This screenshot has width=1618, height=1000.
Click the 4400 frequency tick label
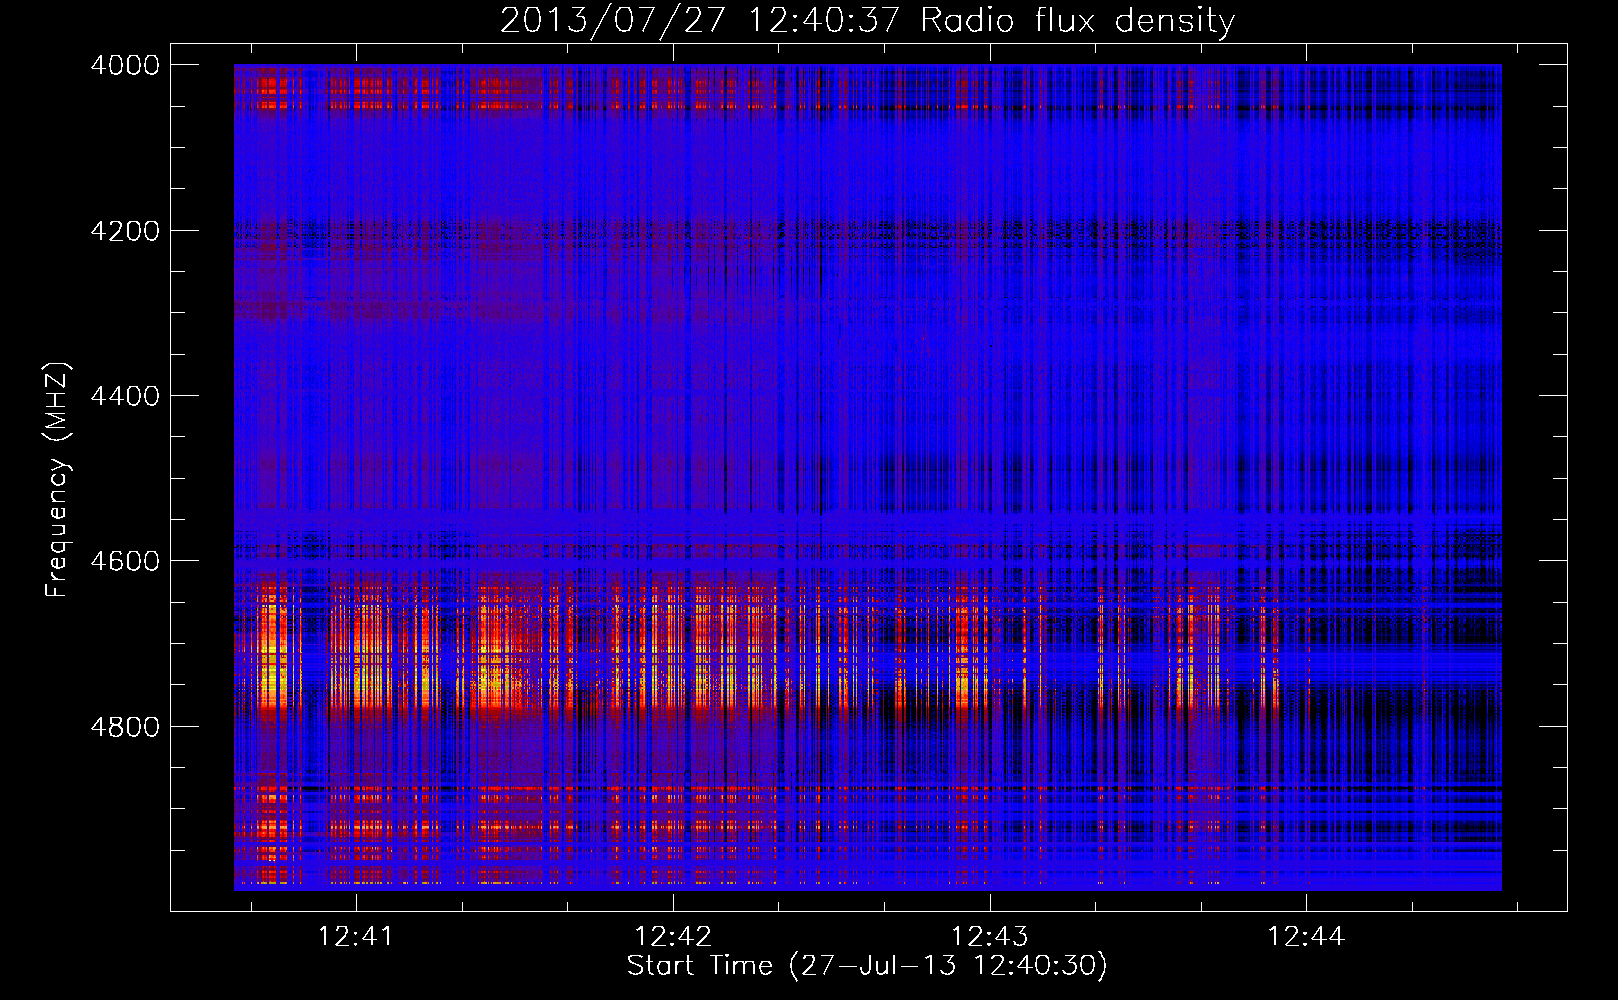point(125,396)
